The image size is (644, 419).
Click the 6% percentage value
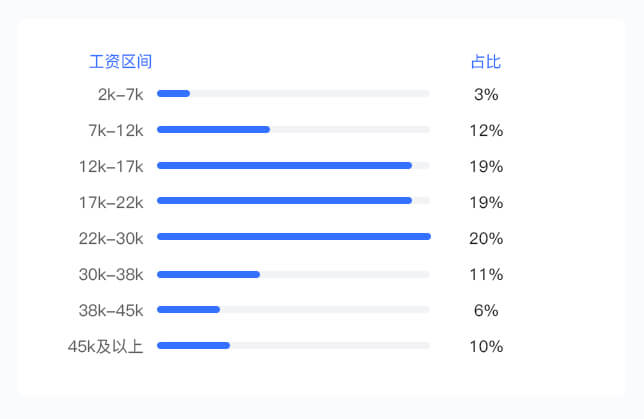(486, 311)
